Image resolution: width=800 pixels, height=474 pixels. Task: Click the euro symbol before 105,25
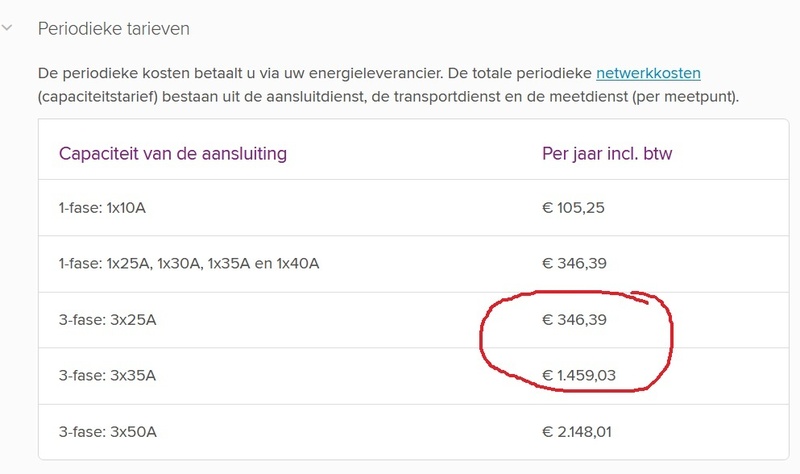tap(547, 208)
